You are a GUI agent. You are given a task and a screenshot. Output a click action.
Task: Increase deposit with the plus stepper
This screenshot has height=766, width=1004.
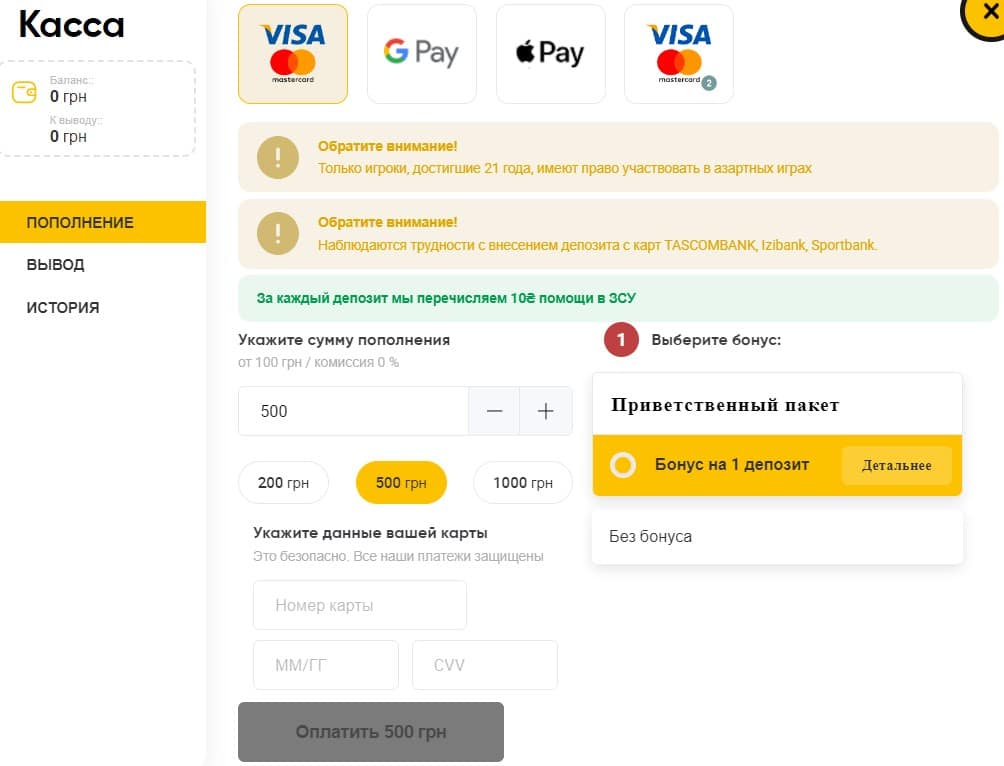click(546, 410)
